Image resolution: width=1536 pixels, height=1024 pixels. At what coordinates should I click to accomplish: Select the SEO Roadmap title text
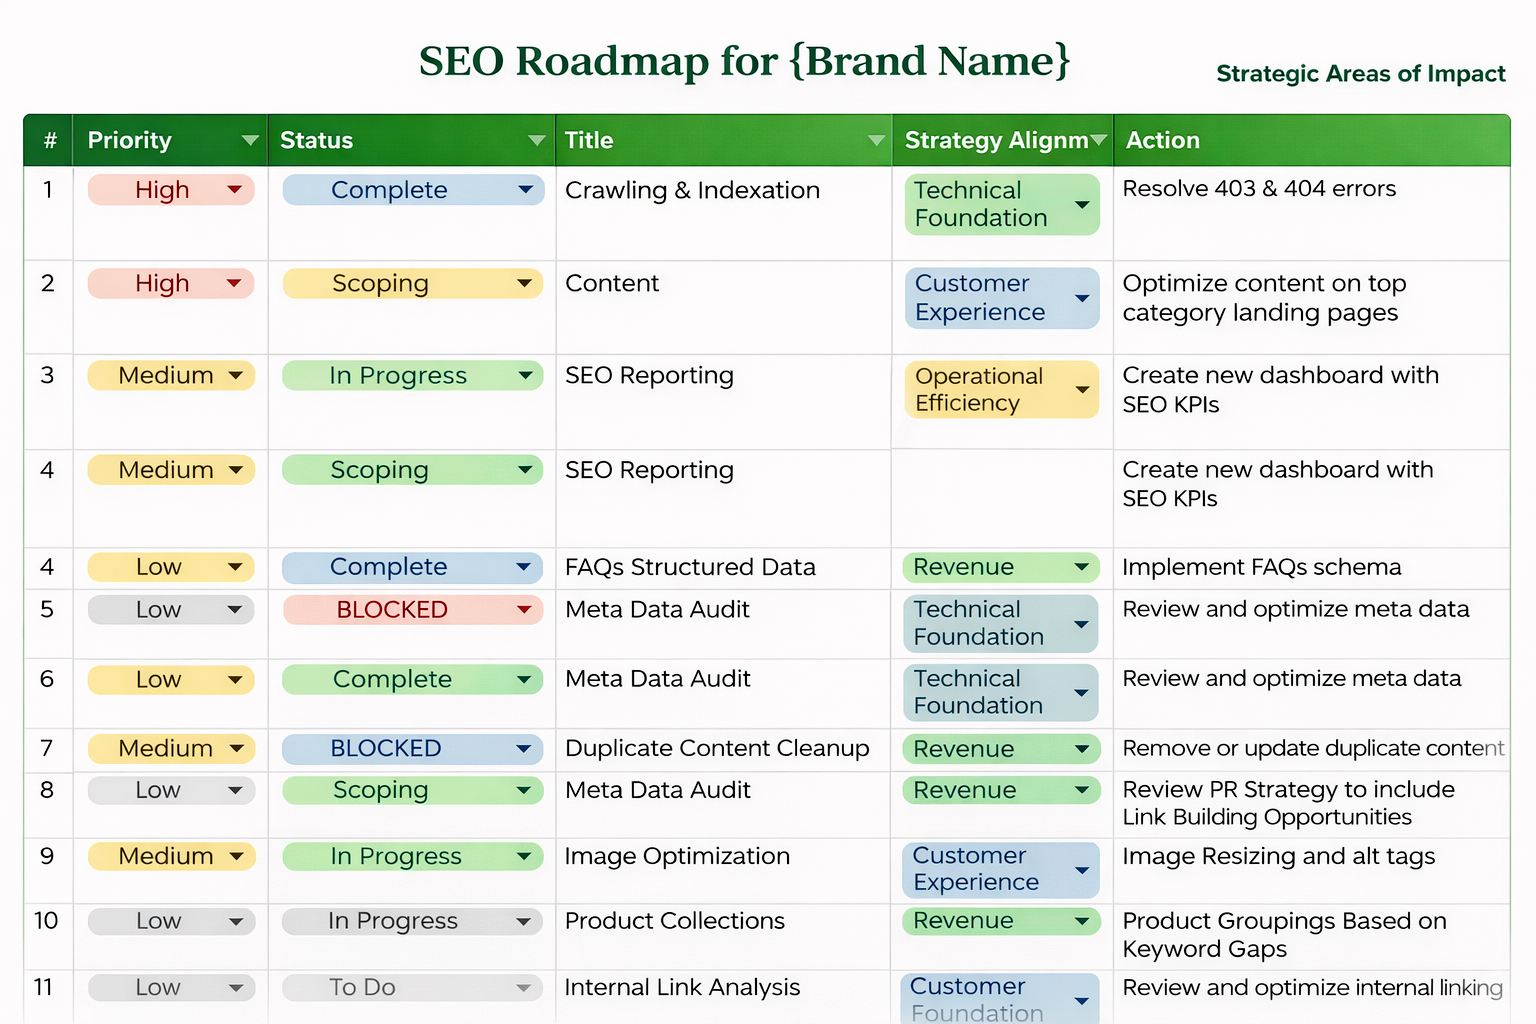(744, 61)
